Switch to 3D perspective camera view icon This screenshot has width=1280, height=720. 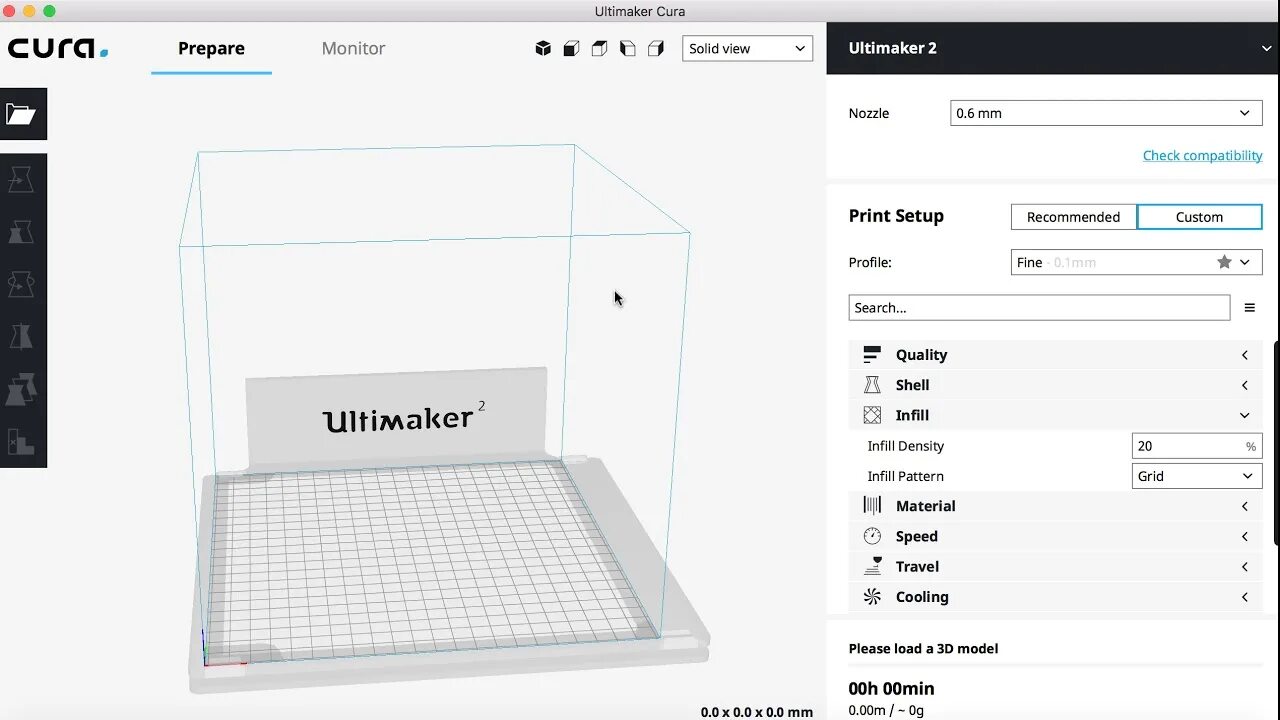[543, 48]
